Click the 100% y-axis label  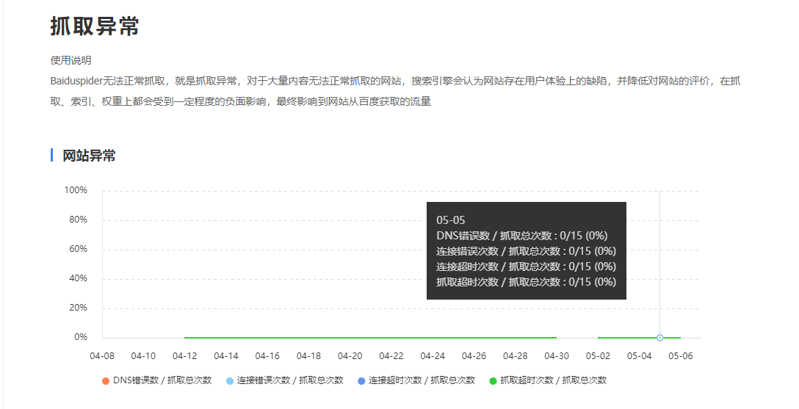coord(75,190)
